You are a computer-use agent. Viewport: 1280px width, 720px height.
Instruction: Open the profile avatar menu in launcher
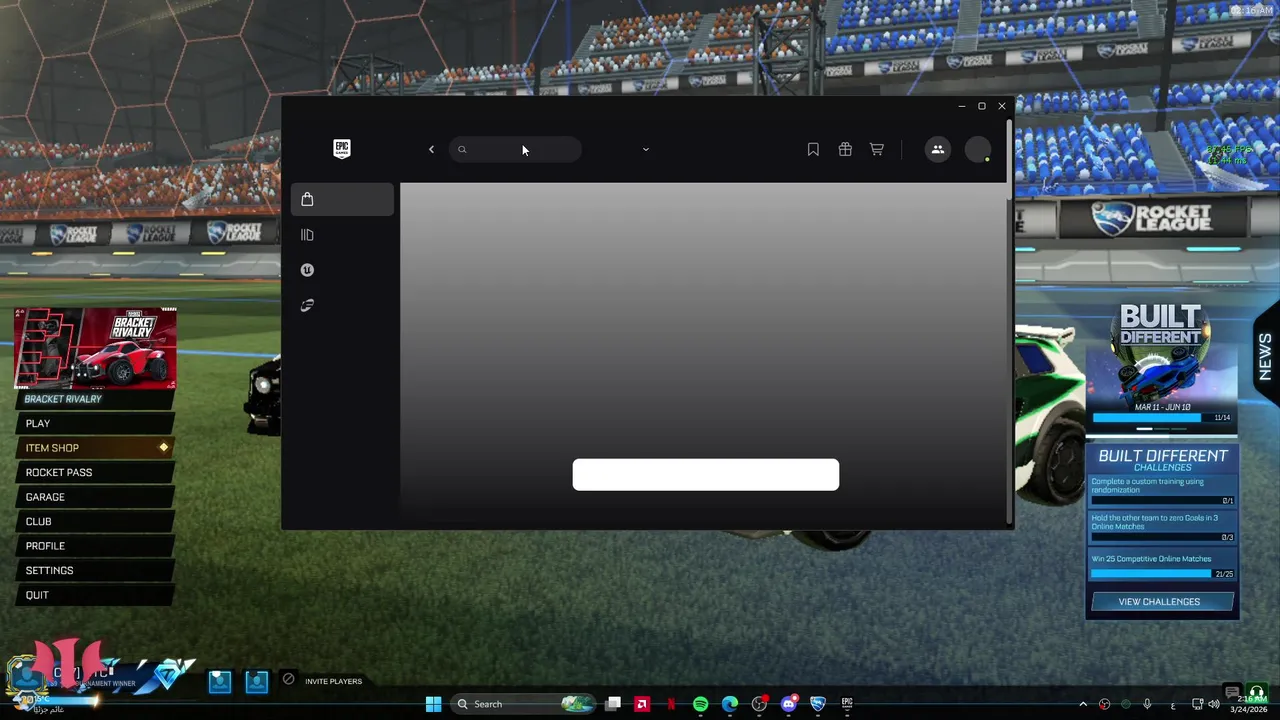pyautogui.click(x=978, y=149)
